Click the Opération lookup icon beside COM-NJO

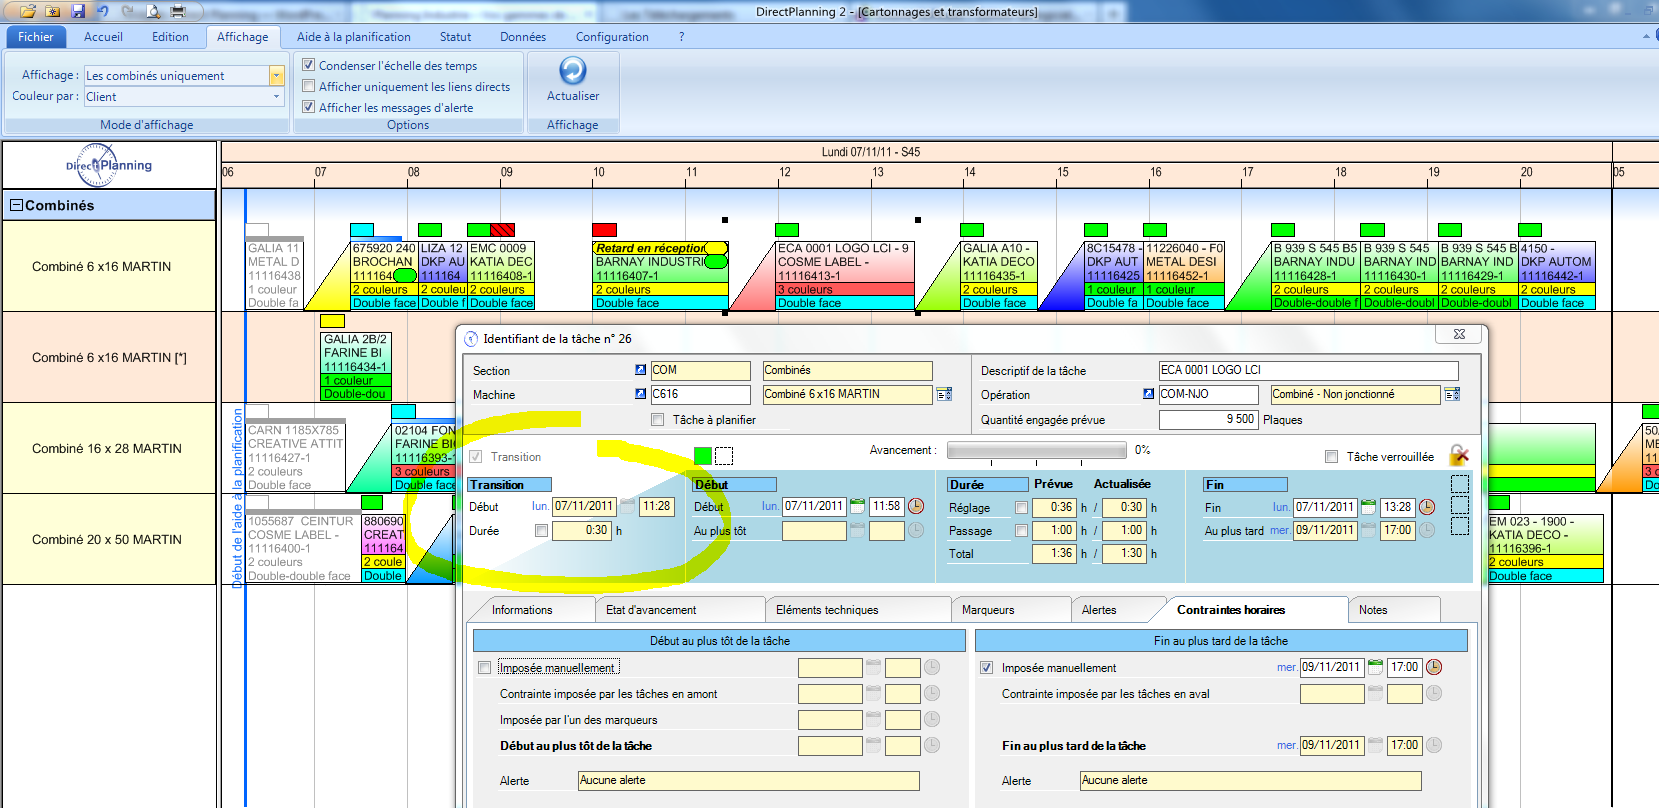1149,394
